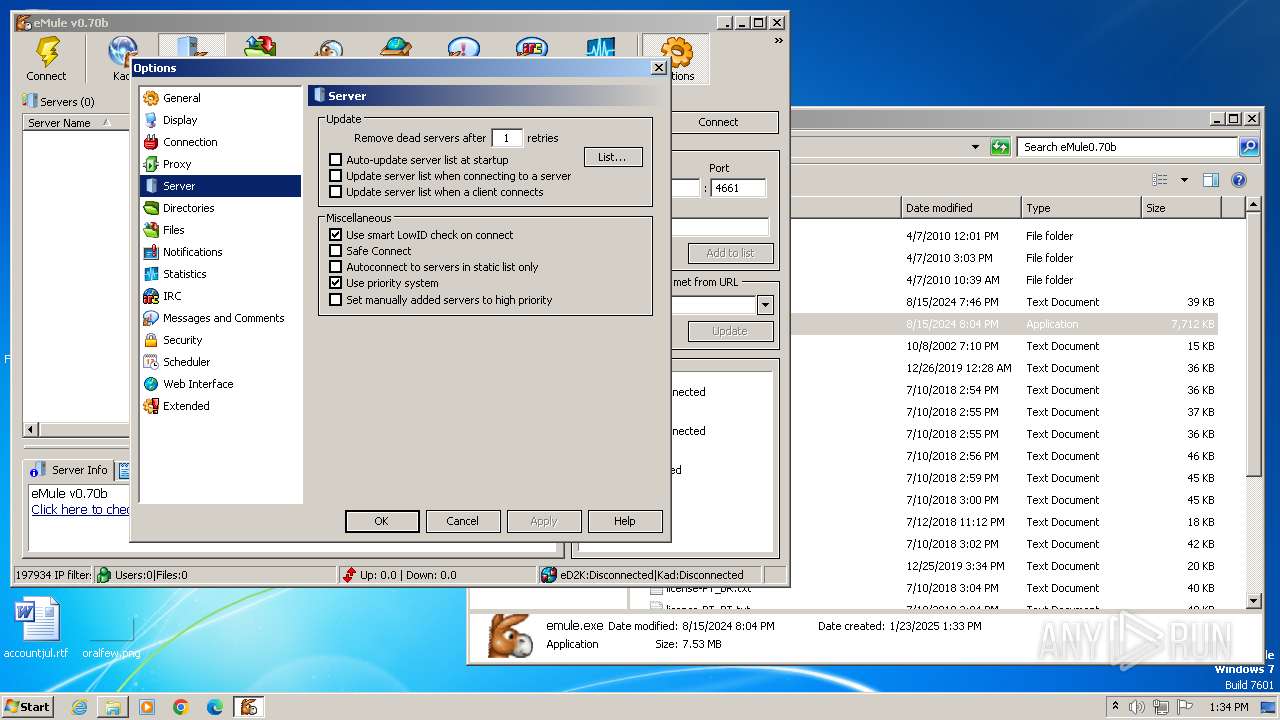The width and height of the screenshot is (1280, 720).
Task: Focus the Search eMule0.70b box
Action: click(x=1128, y=147)
